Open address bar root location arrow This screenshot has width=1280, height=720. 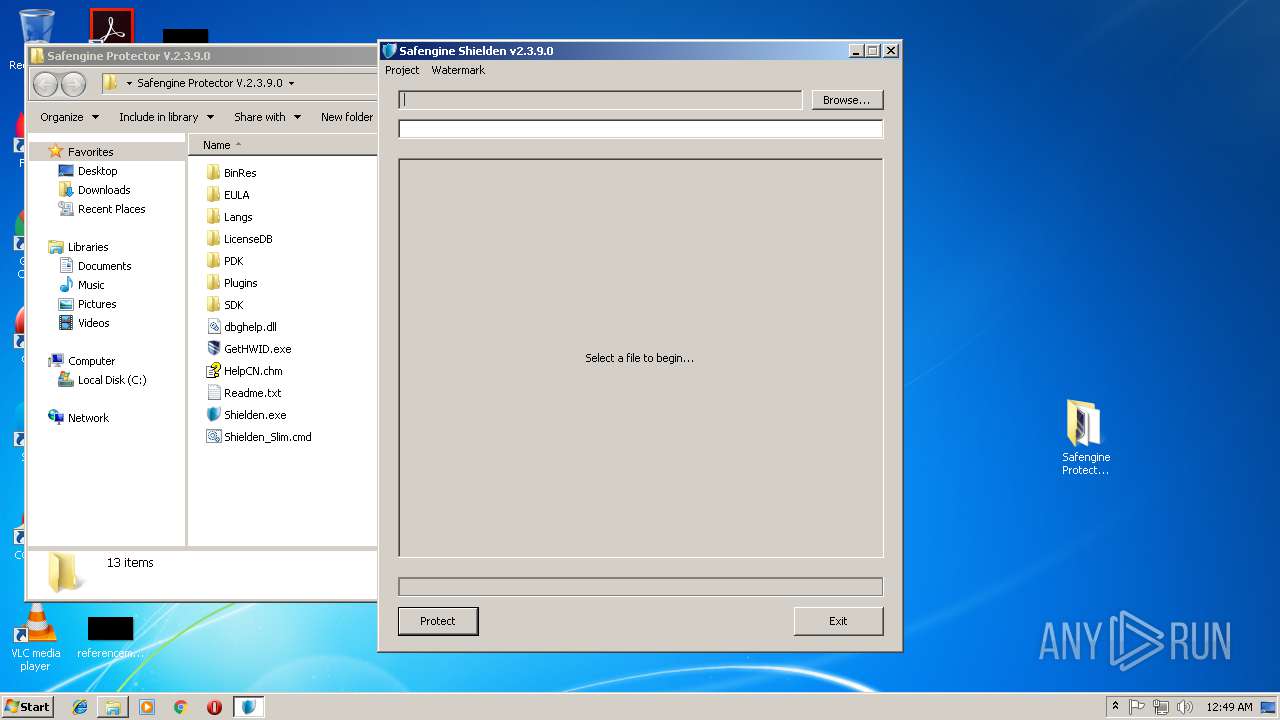[129, 83]
